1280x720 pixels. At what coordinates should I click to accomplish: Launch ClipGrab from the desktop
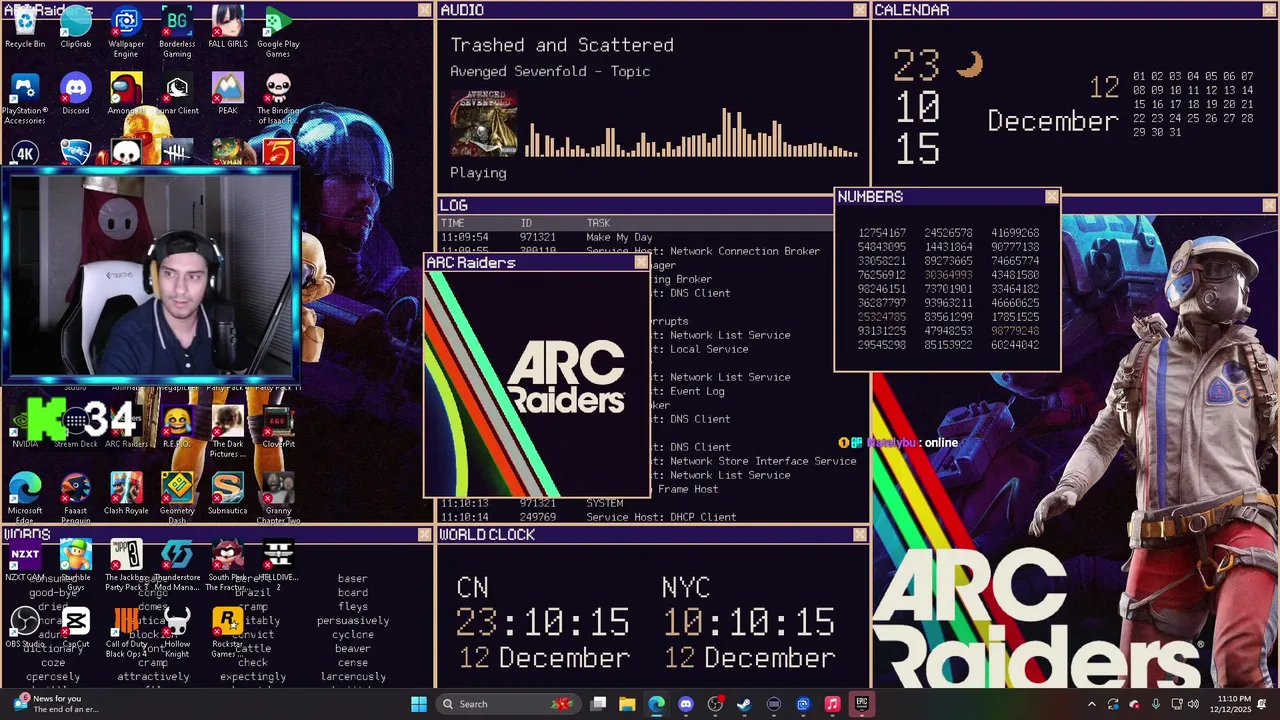(76, 28)
